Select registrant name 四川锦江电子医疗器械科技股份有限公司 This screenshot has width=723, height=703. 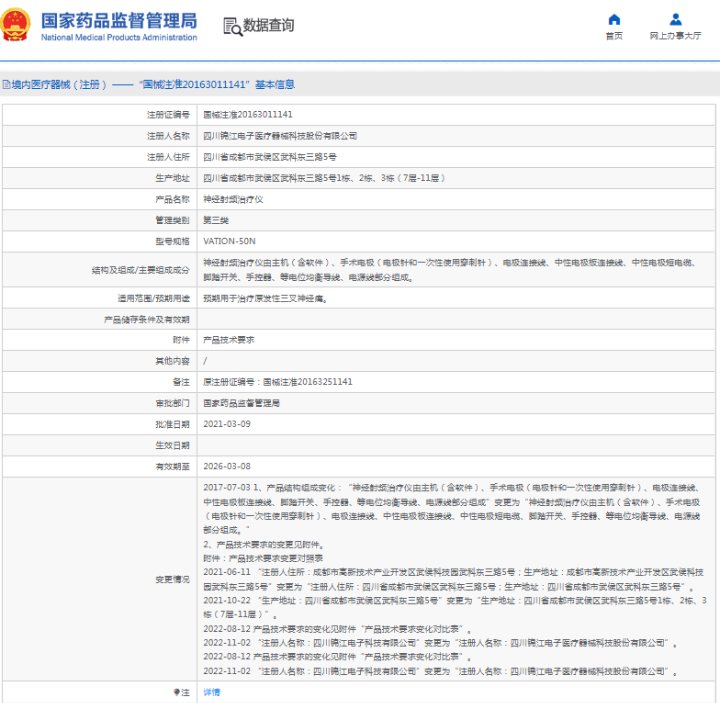point(280,136)
